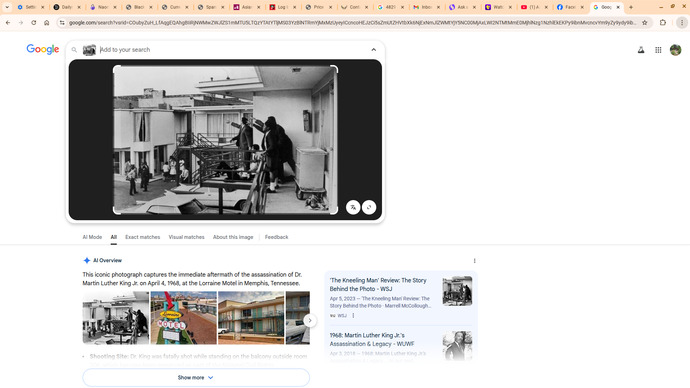Open the Extensions puzzle icon

[x=663, y=22]
